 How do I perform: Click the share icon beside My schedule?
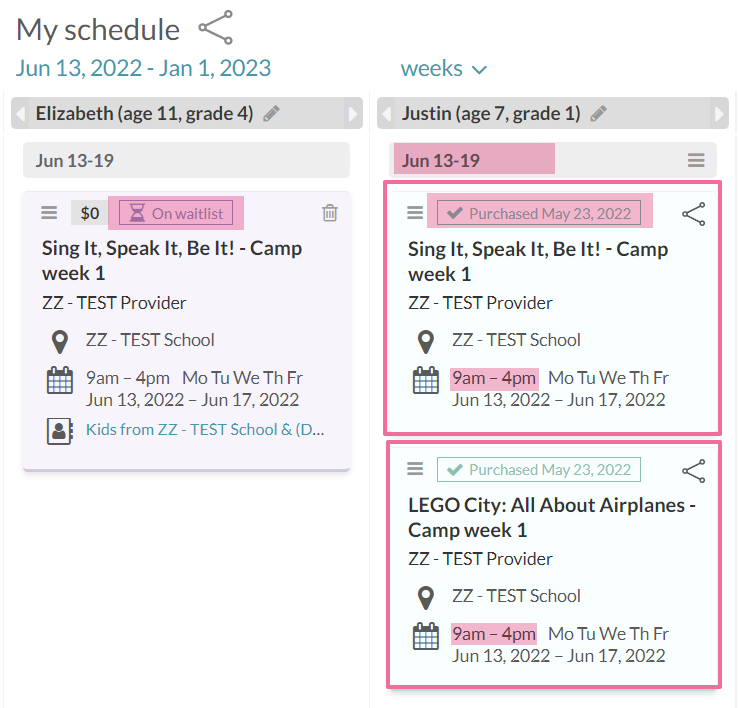click(215, 28)
